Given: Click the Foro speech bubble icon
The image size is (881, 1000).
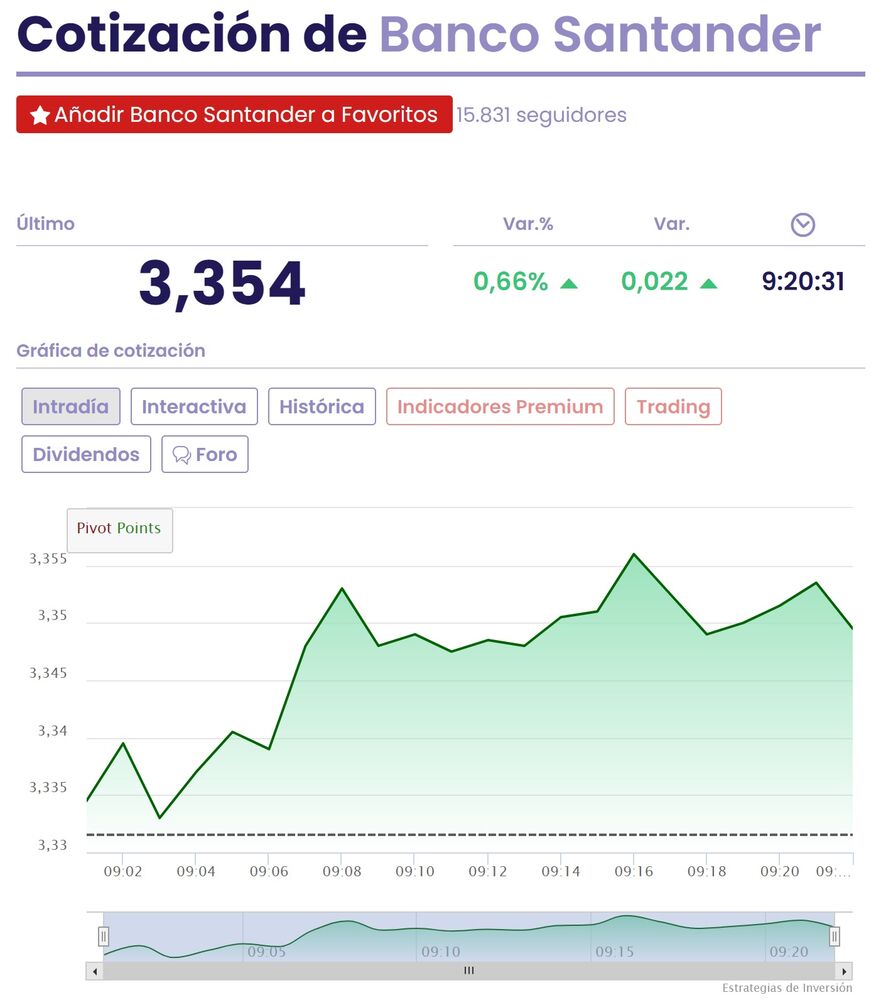Looking at the screenshot, I should [x=181, y=455].
